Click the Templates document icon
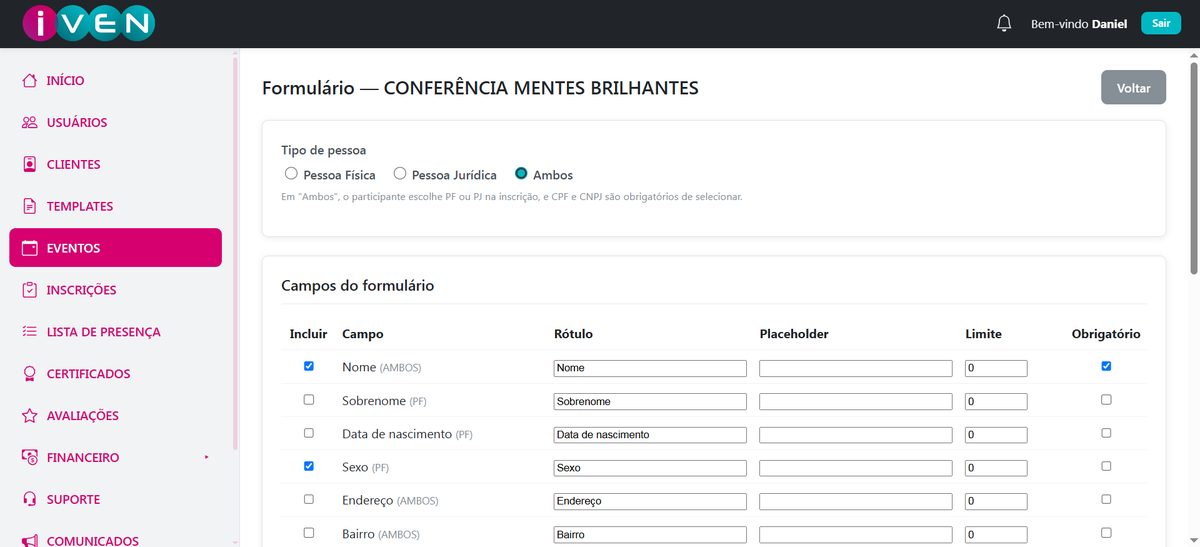Image resolution: width=1200 pixels, height=547 pixels. tap(29, 207)
